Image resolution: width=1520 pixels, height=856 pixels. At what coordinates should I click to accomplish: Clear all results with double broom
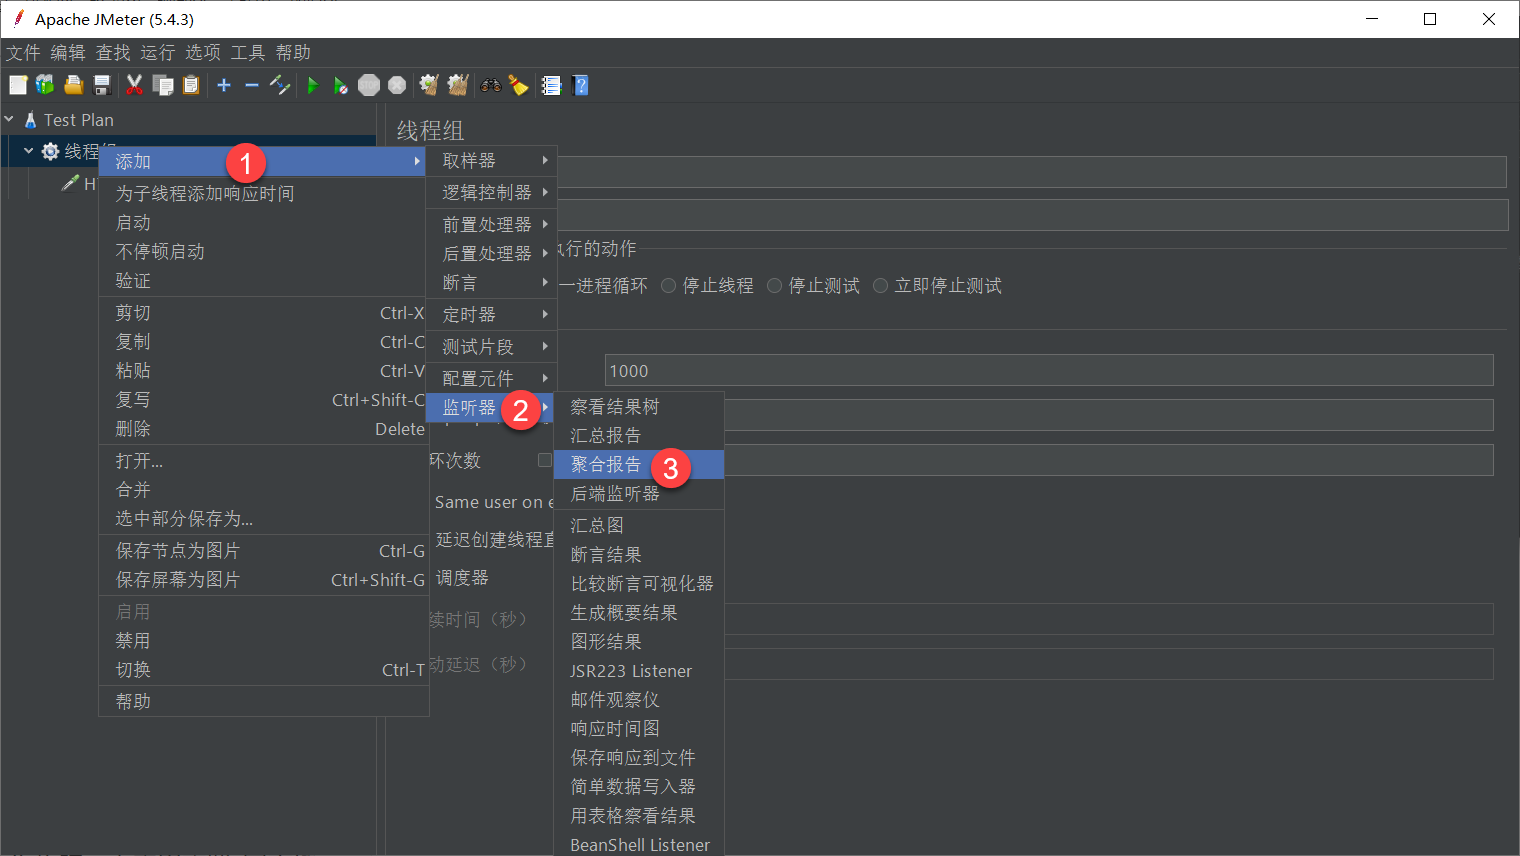point(458,85)
